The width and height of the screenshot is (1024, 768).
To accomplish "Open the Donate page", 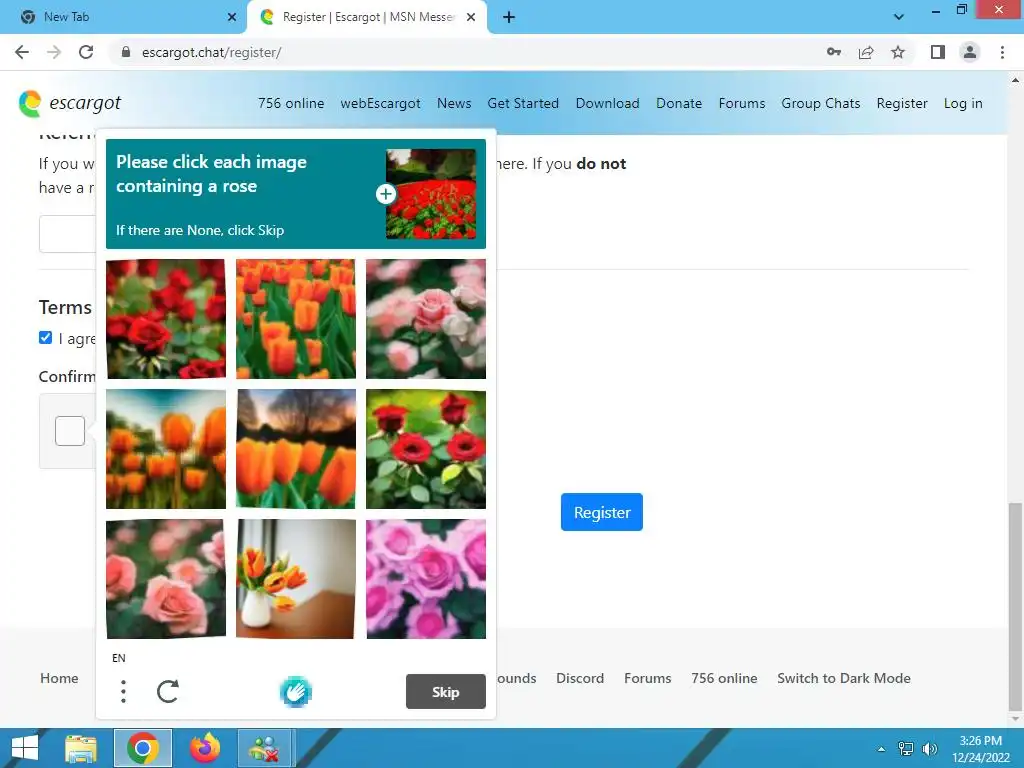I will click(679, 103).
